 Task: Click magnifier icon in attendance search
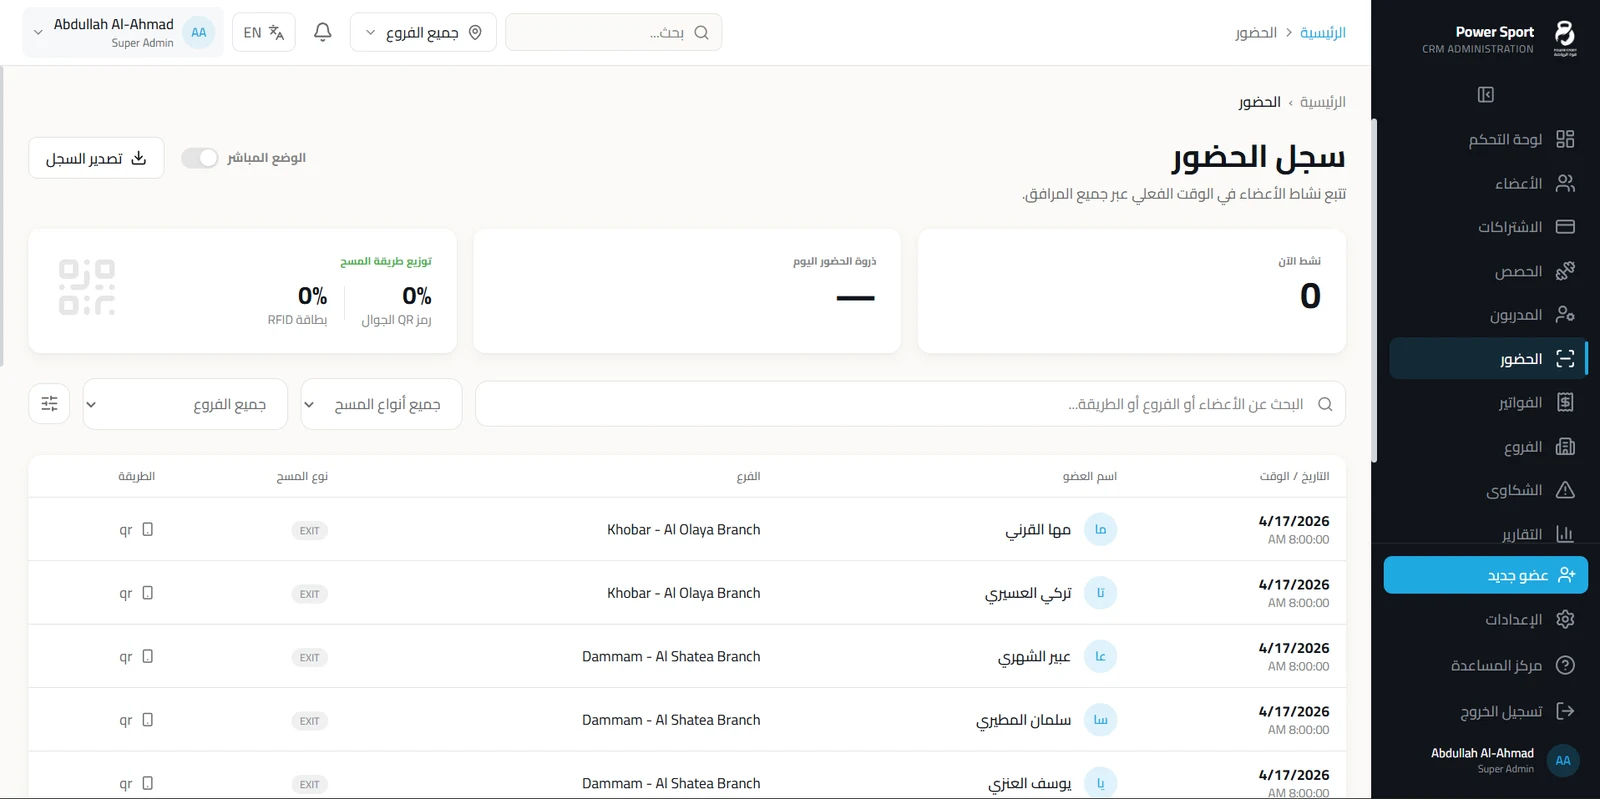[x=1325, y=404]
